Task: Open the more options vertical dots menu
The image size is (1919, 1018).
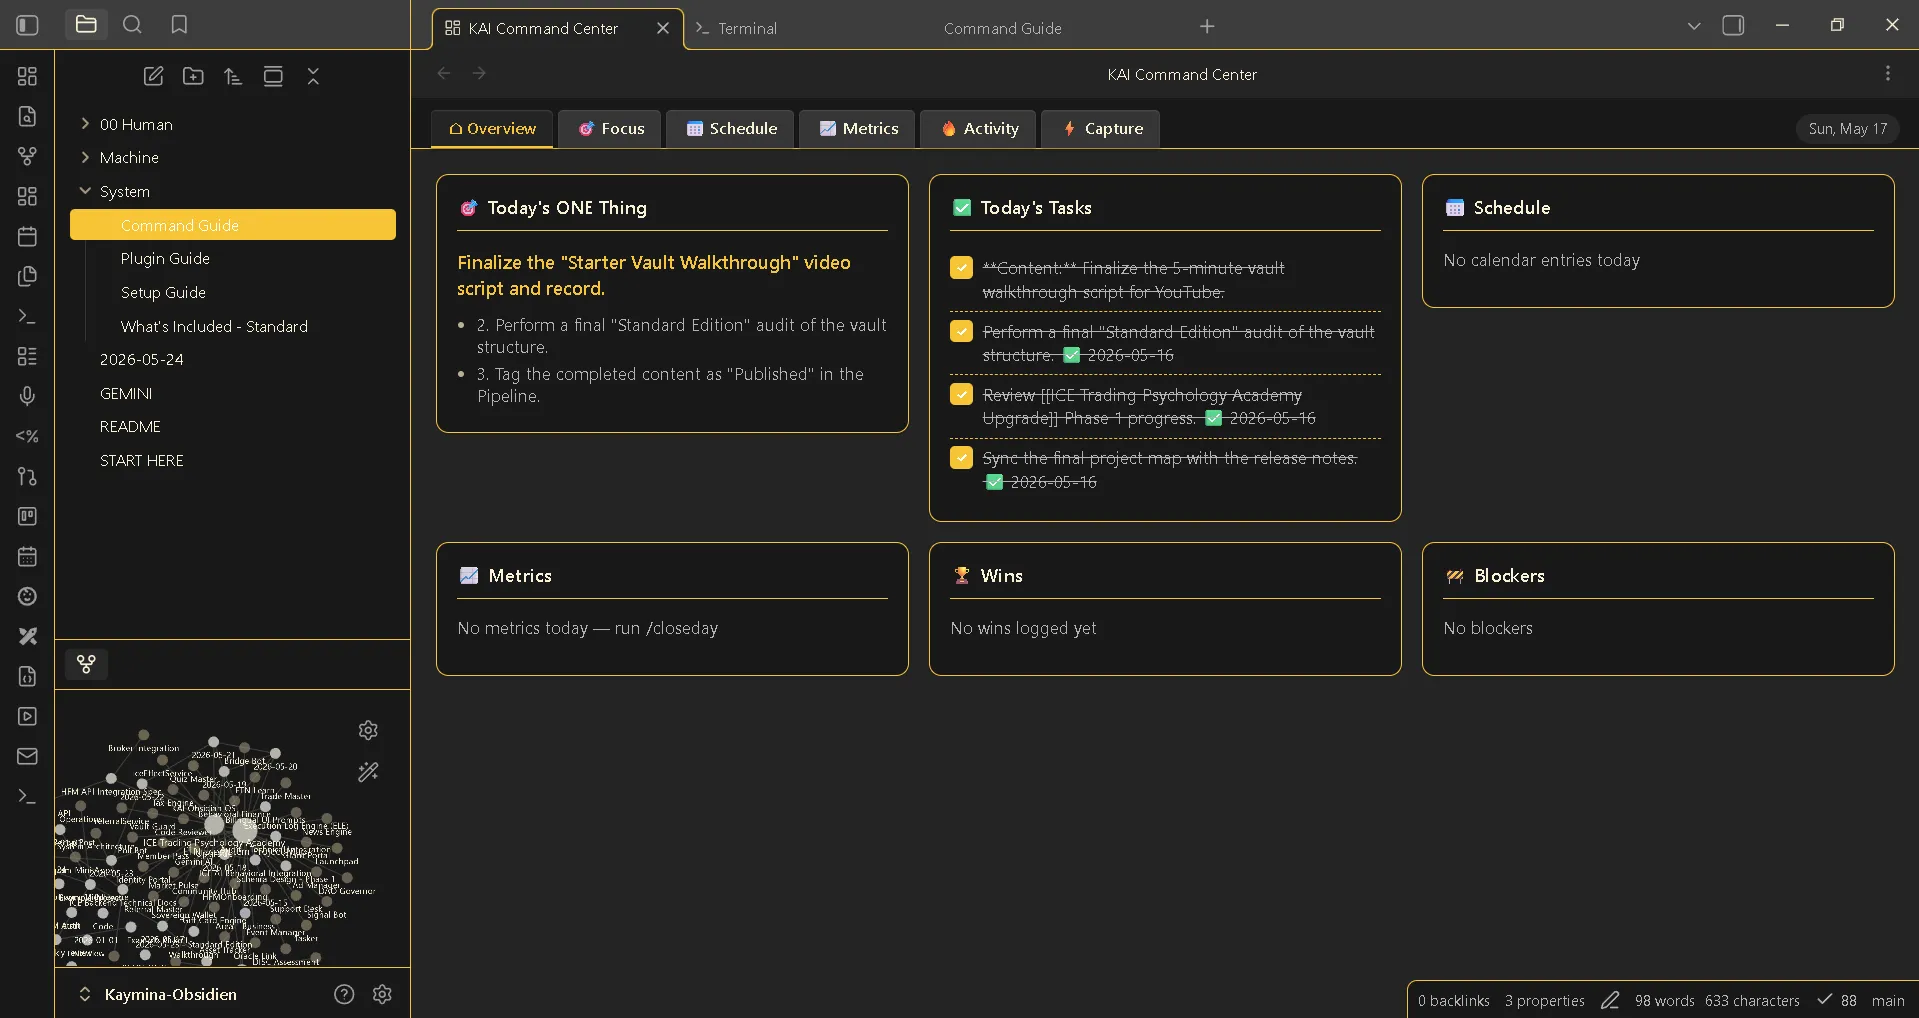Action: pyautogui.click(x=1887, y=74)
